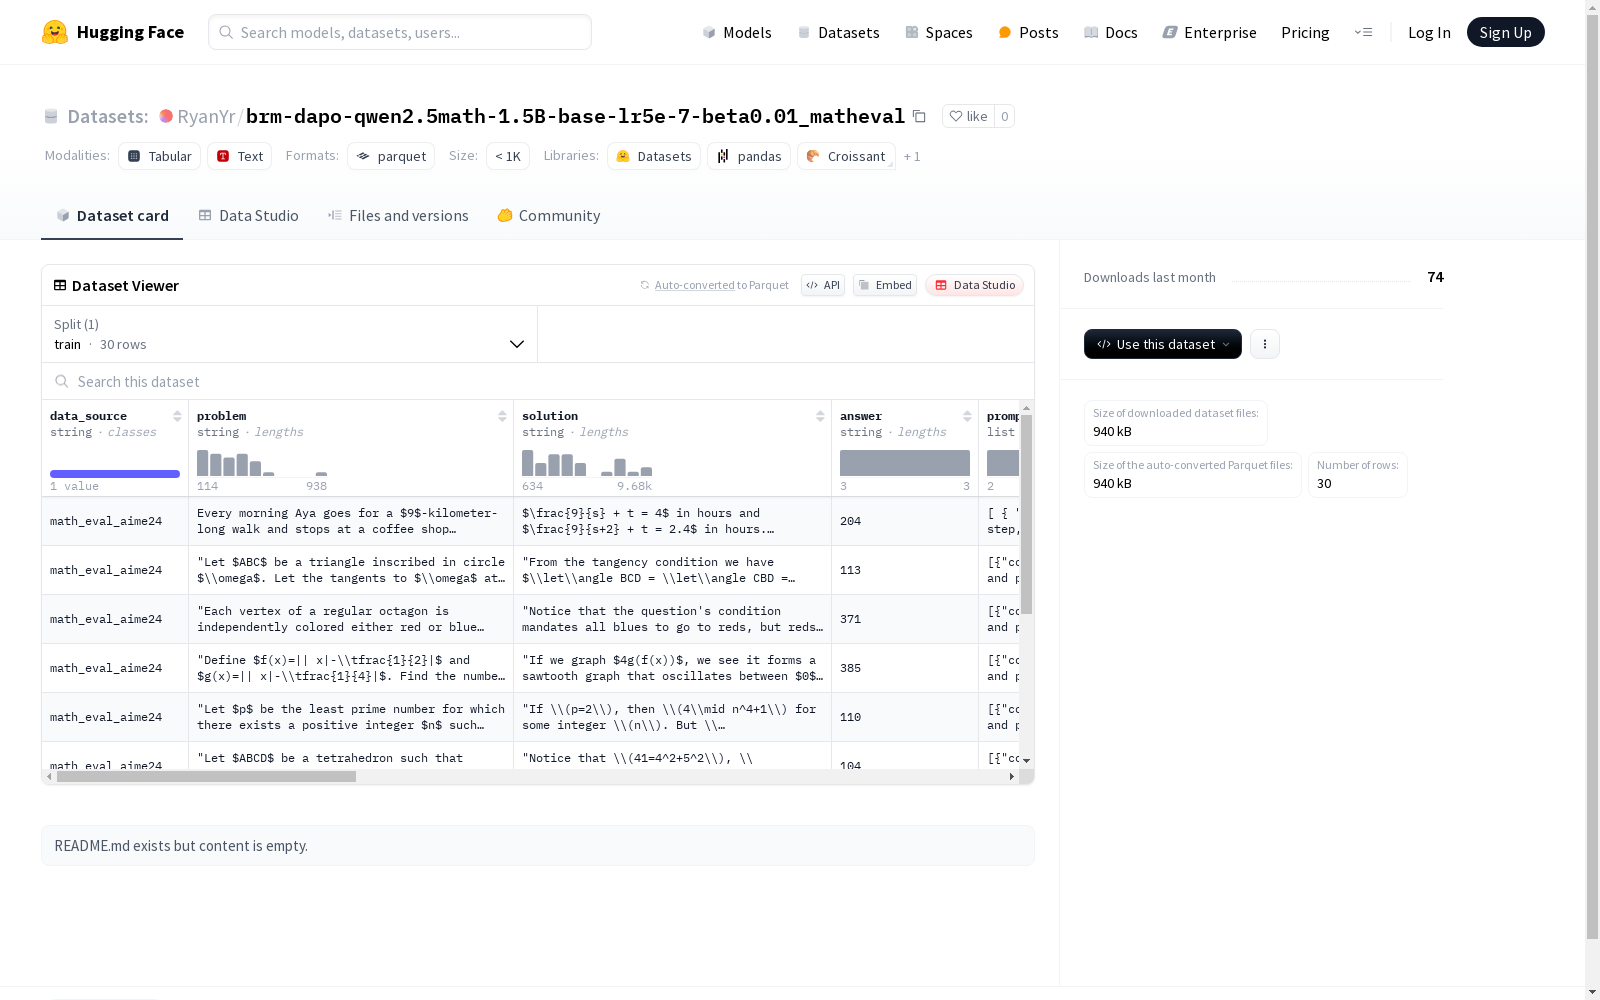Click the Sign Up button

pyautogui.click(x=1505, y=32)
